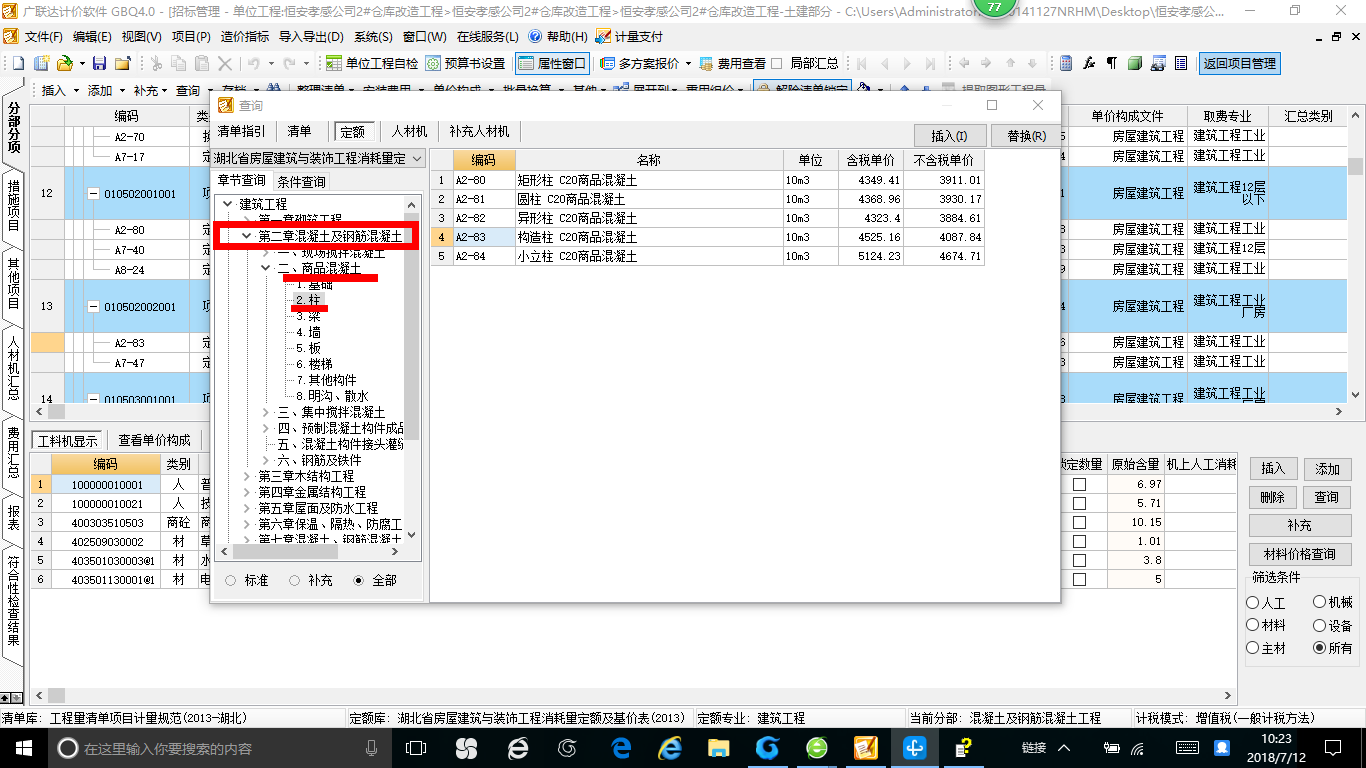Select the 设备 filter radio button
This screenshot has height=768, width=1366.
click(x=1320, y=625)
